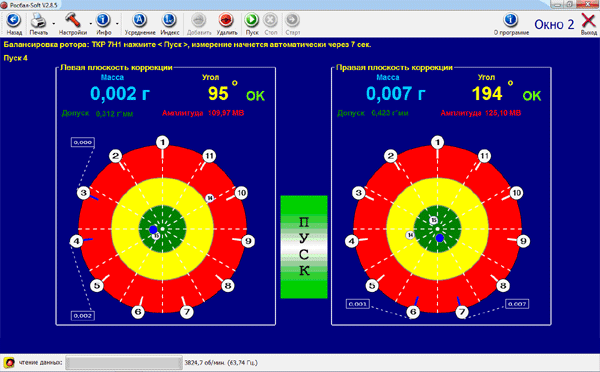Expand the dropdown arrow beside Печать
Screen dimensions: 600x372
[54, 24]
